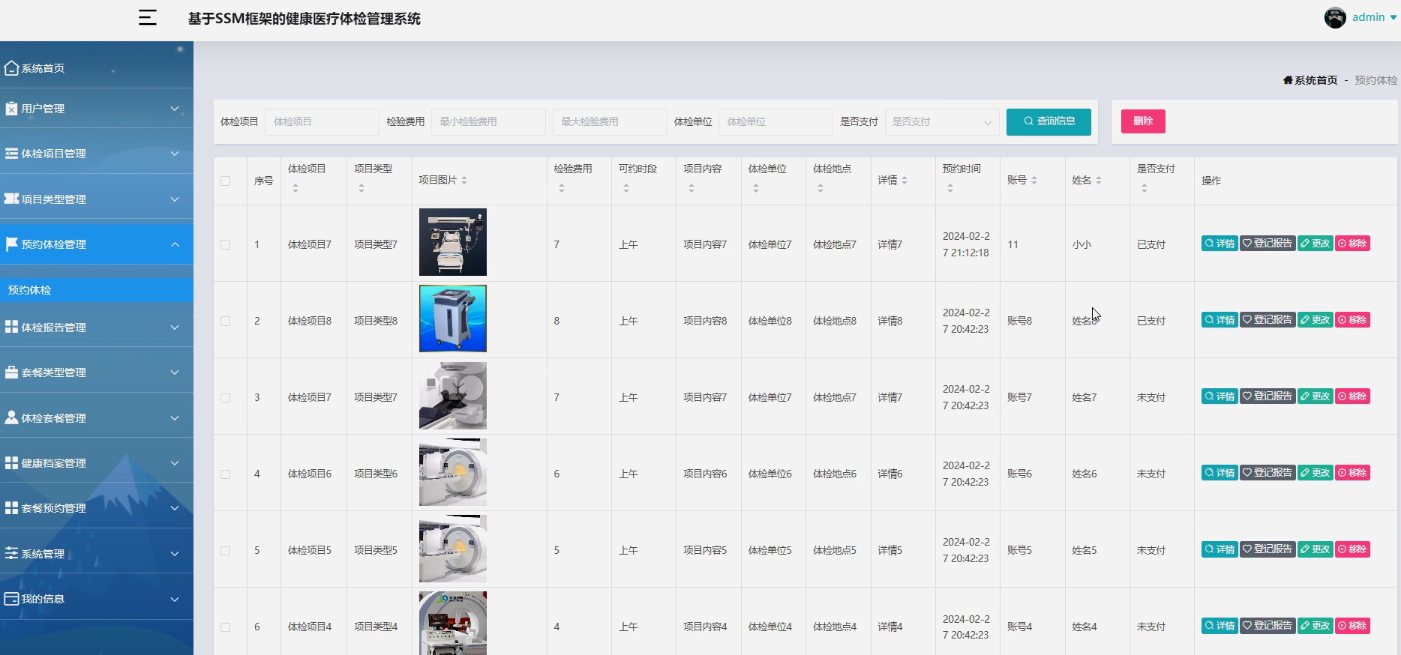Click the 系统管理 sliders icon

point(12,553)
